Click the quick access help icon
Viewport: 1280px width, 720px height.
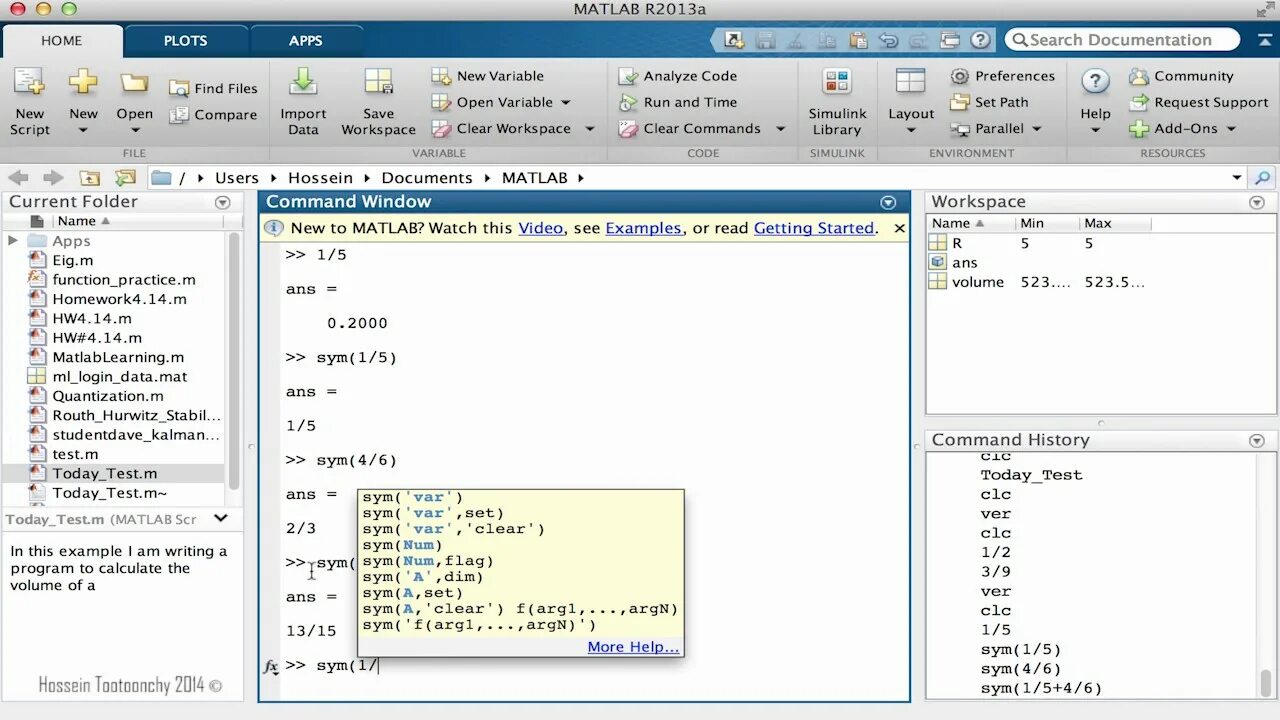[x=981, y=40]
